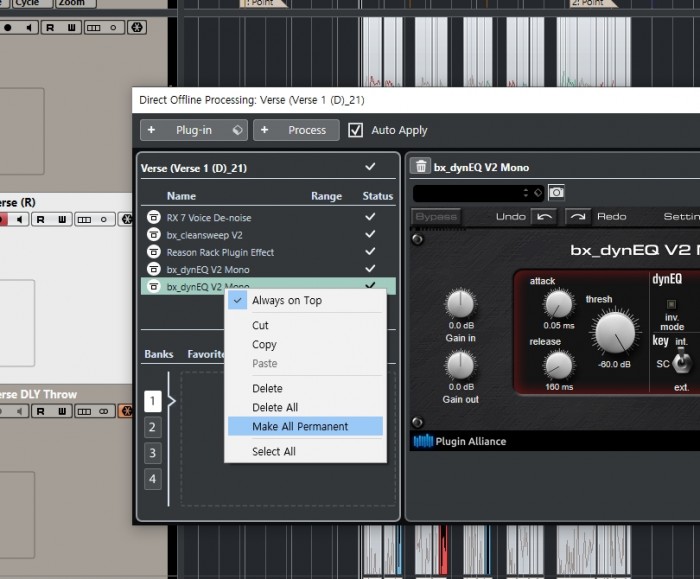Toggle Write automation on Verse DLY Throw track
700x579 pixels.
point(62,411)
